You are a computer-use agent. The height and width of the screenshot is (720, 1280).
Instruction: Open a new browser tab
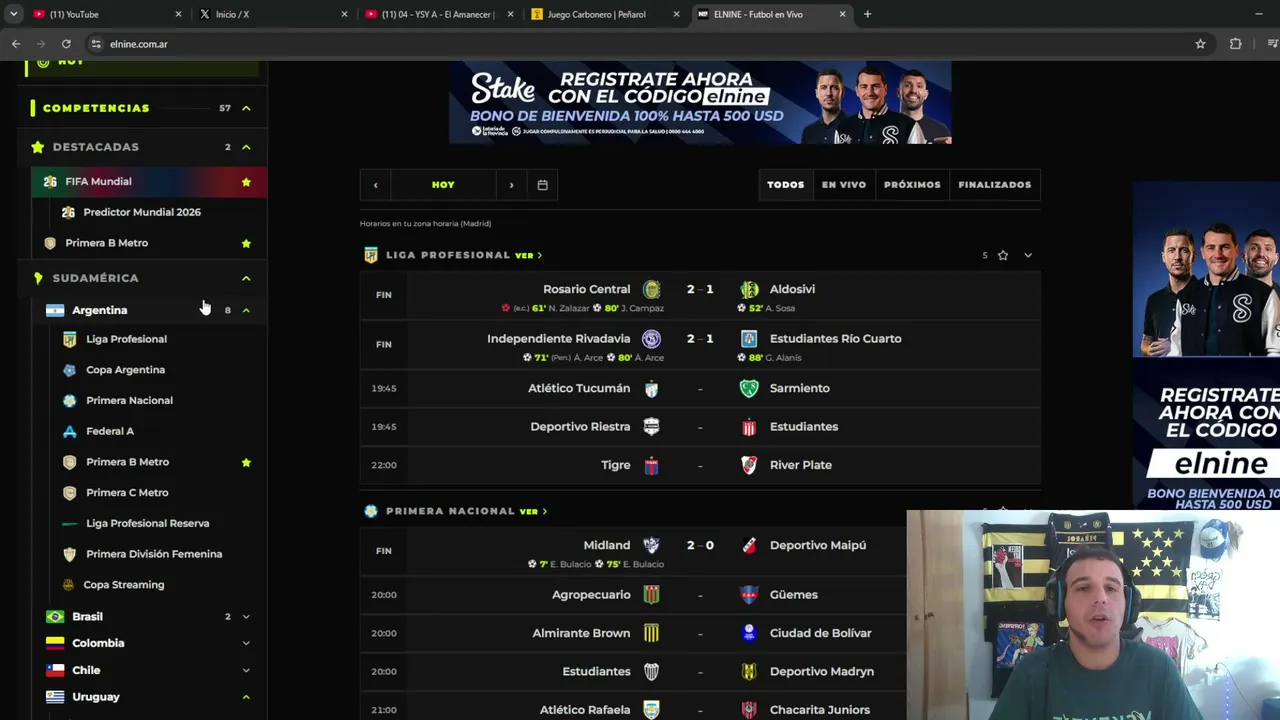867,14
